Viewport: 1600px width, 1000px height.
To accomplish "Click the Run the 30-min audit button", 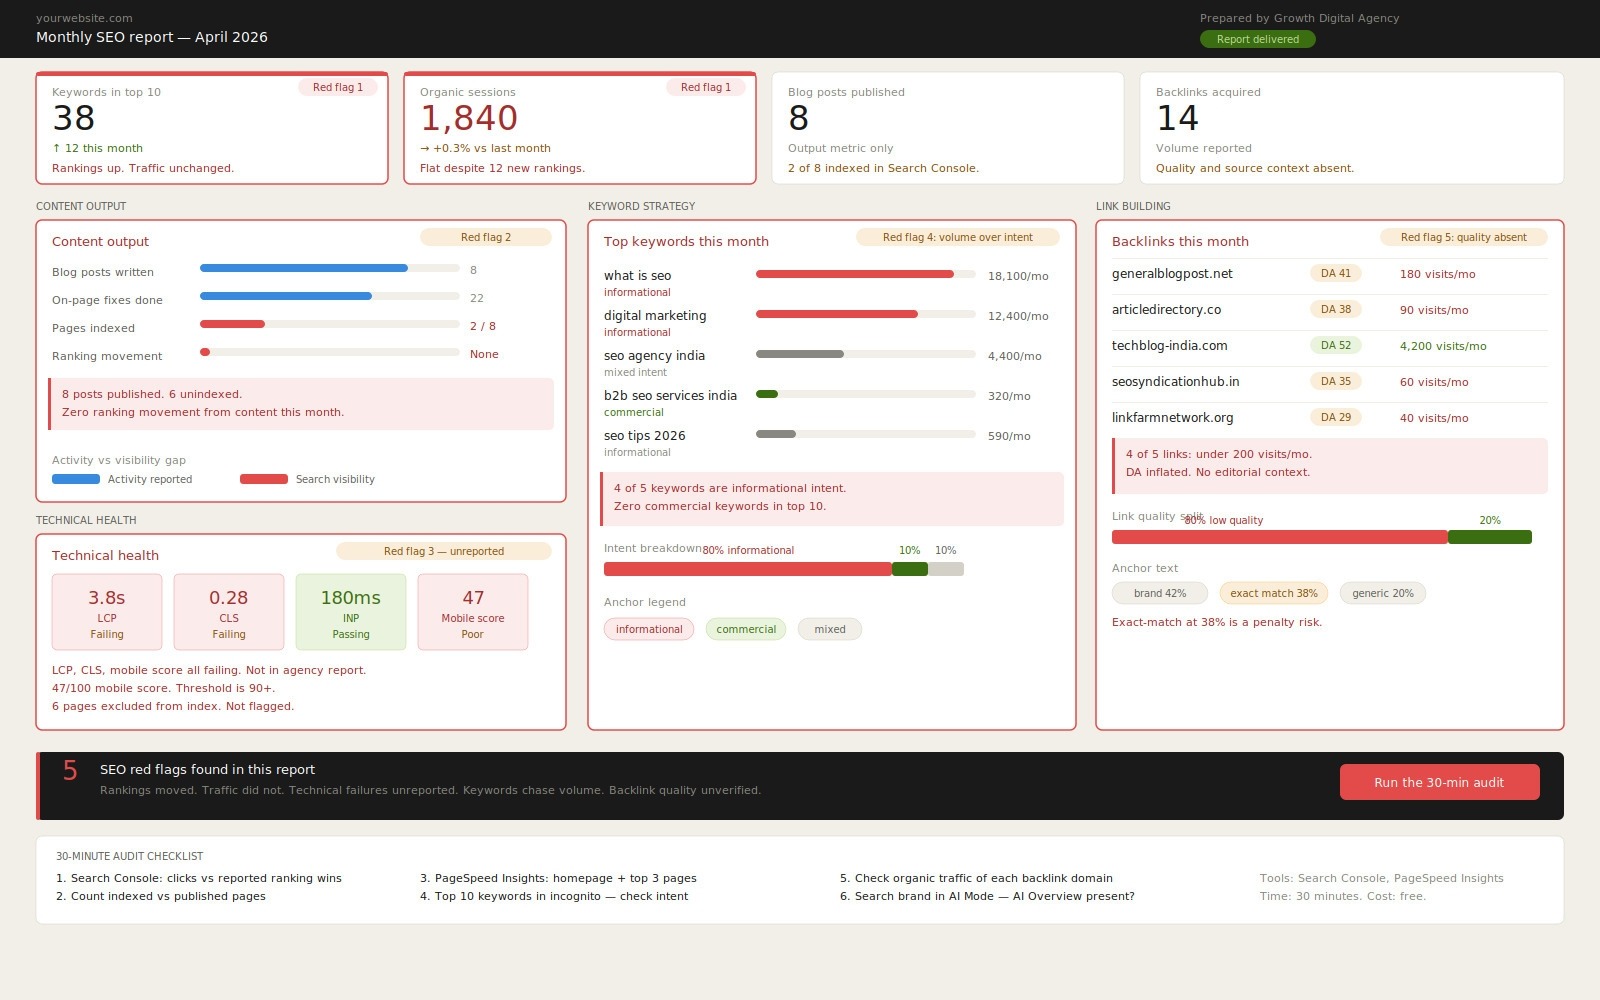I will (1439, 782).
